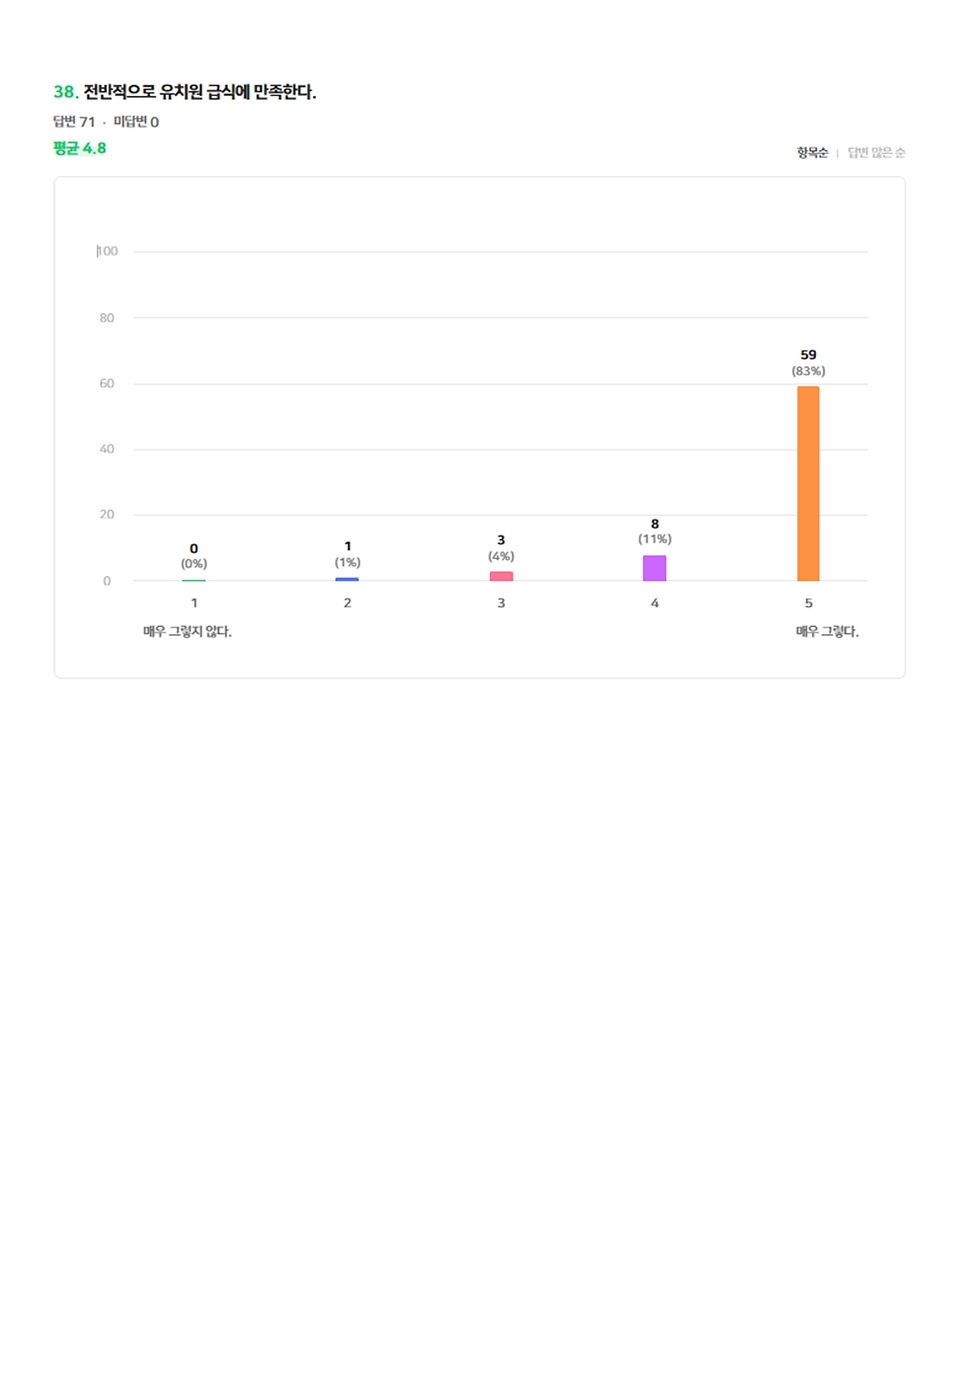Select the 항목순 sort option
The height and width of the screenshot is (1386, 980).
point(812,153)
